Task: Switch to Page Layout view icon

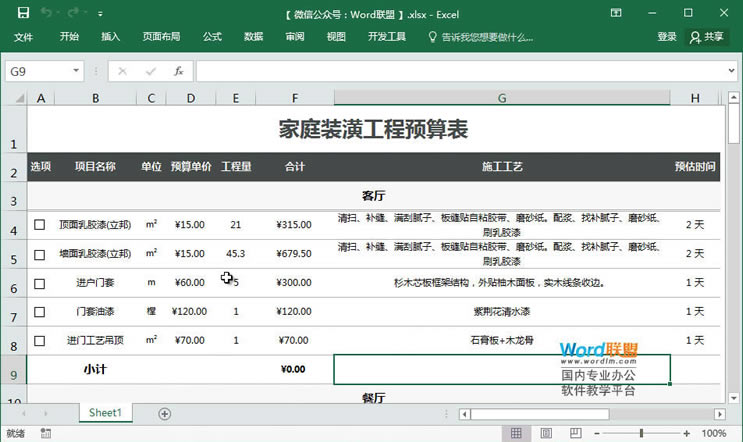Action: (546, 434)
